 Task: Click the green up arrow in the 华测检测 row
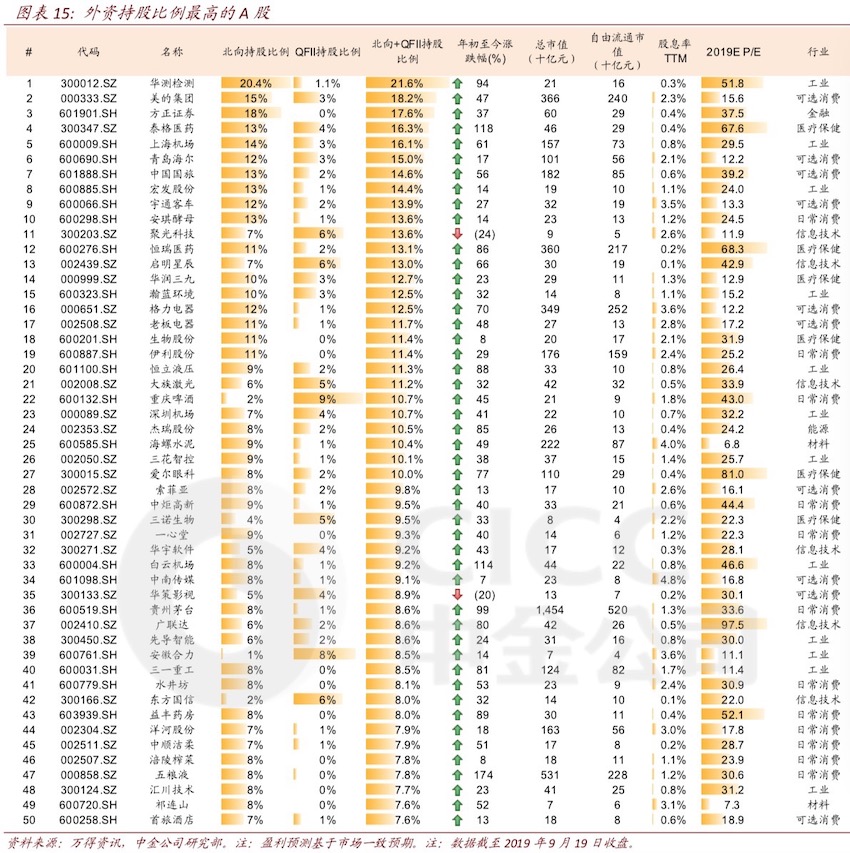coord(457,83)
